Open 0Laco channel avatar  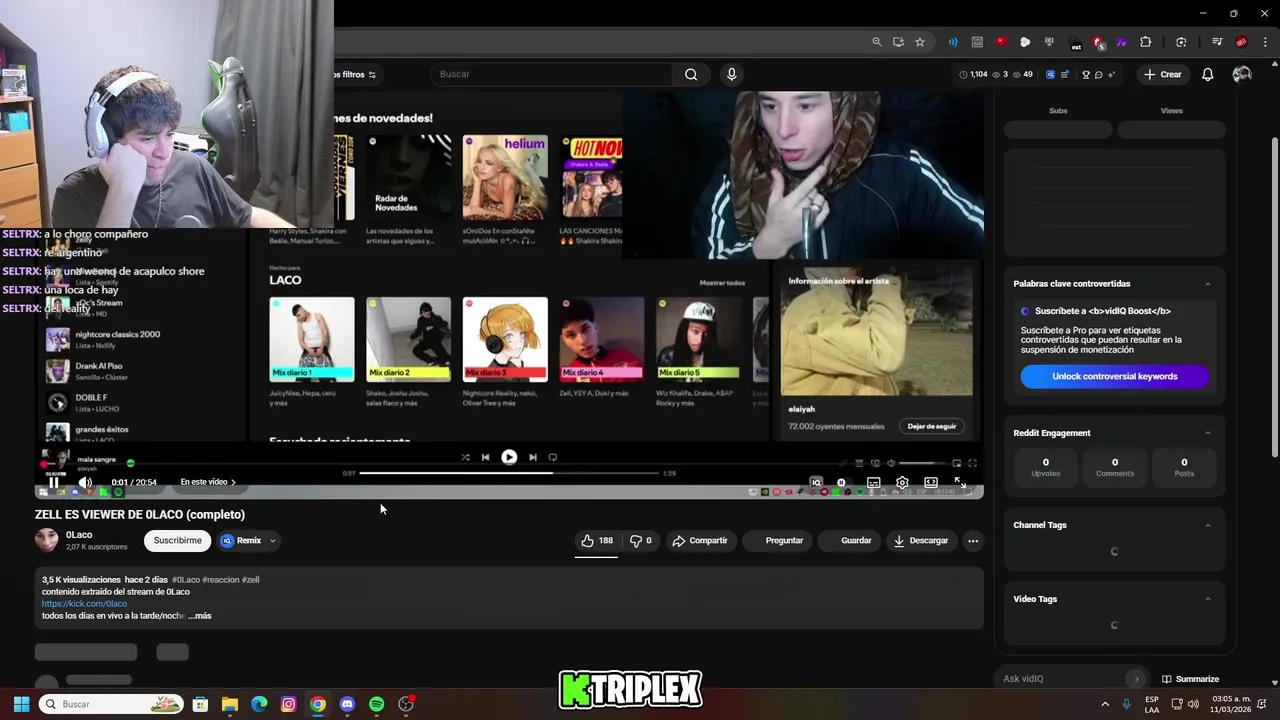pos(47,540)
